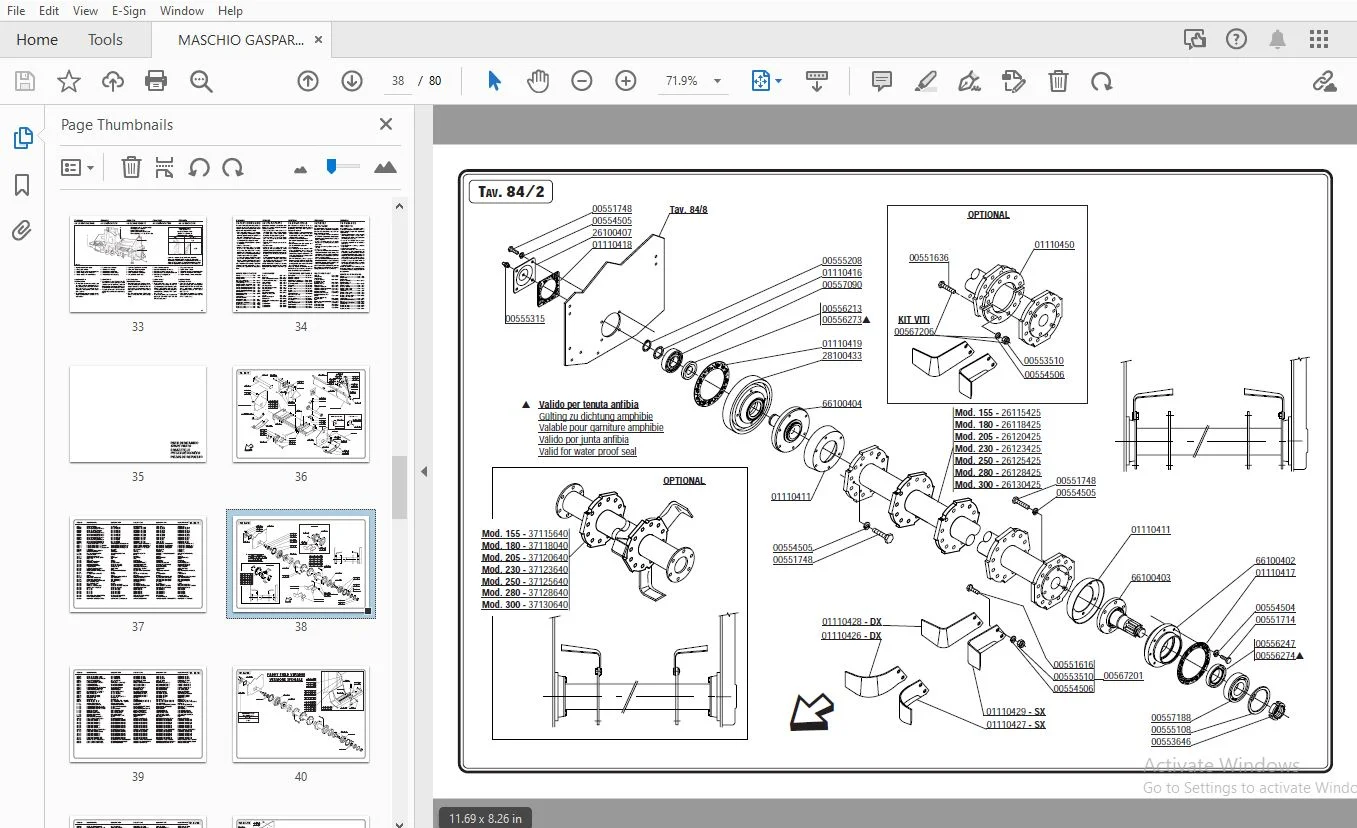Image resolution: width=1357 pixels, height=828 pixels.
Task: Select page 40 thumbnail
Action: [301, 714]
